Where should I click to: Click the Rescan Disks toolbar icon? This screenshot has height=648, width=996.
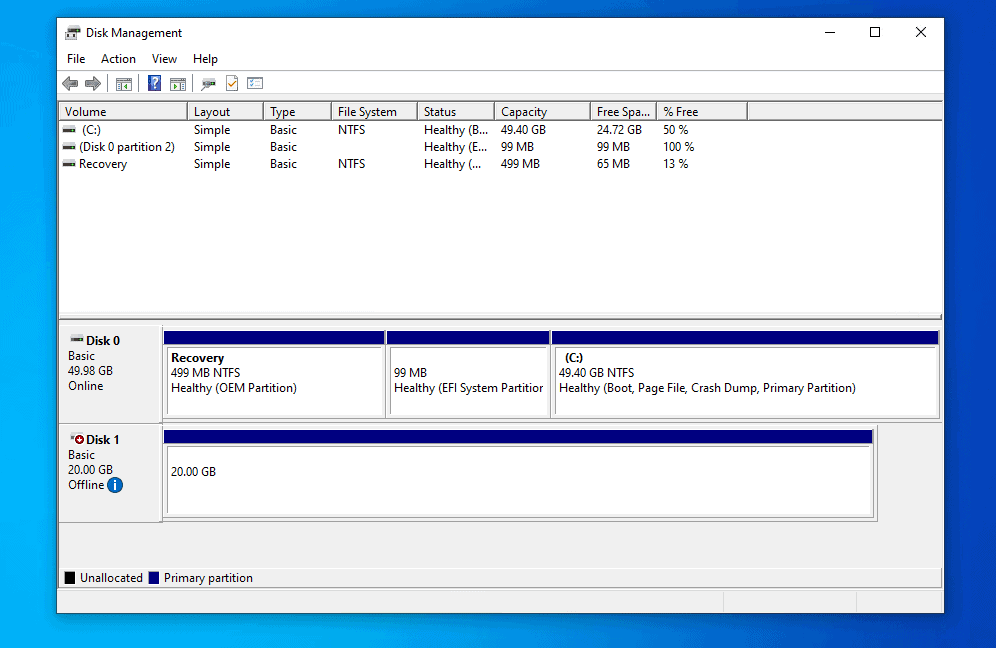(207, 83)
